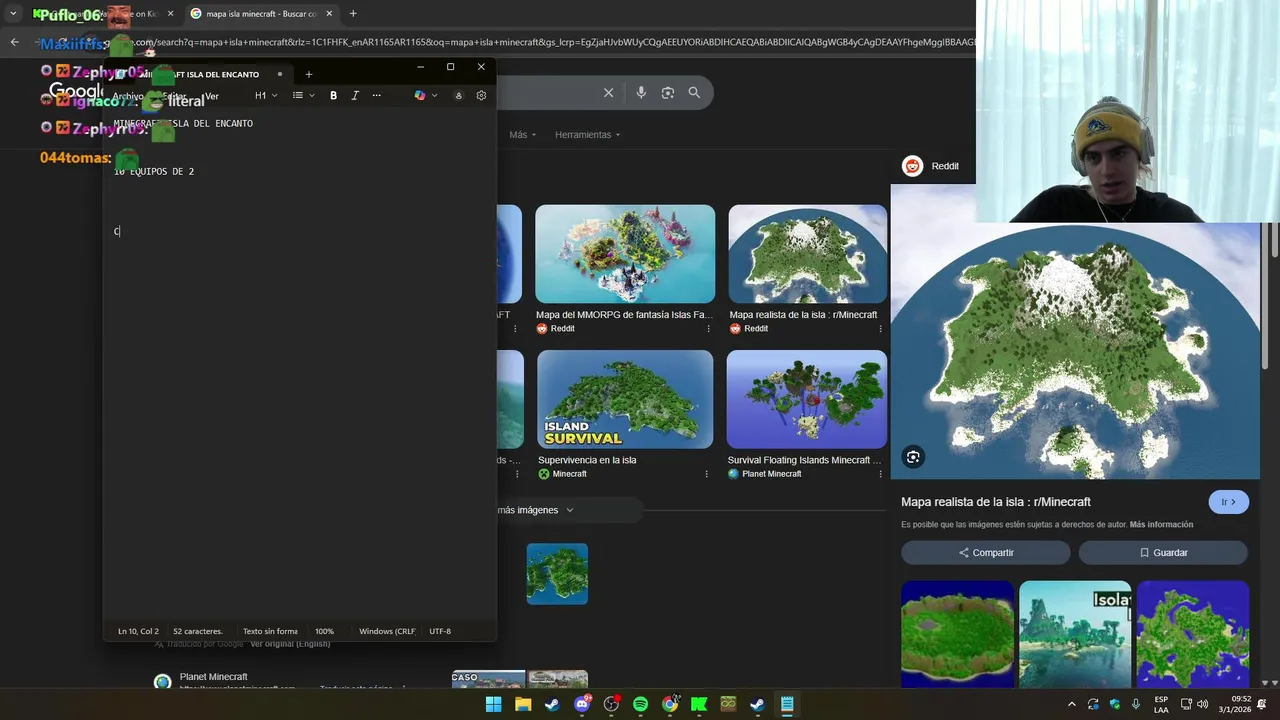Open realistic island result thumbnail
Viewport: 1280px width, 720px height.
[x=807, y=254]
